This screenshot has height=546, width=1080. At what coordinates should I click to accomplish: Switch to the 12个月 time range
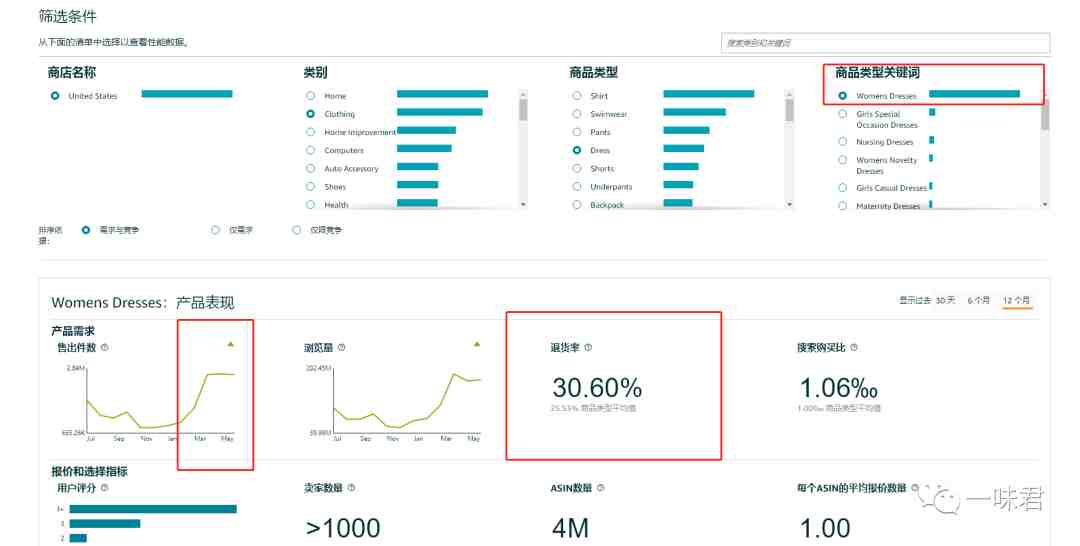pyautogui.click(x=1017, y=300)
